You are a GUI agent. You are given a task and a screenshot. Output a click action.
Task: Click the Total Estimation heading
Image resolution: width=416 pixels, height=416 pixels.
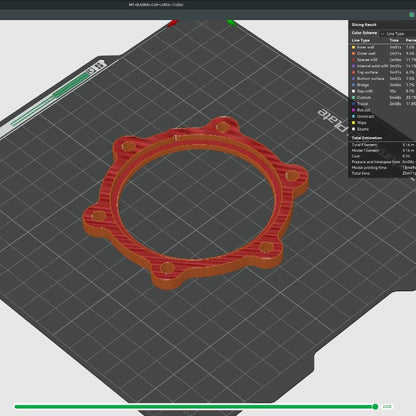(367, 138)
